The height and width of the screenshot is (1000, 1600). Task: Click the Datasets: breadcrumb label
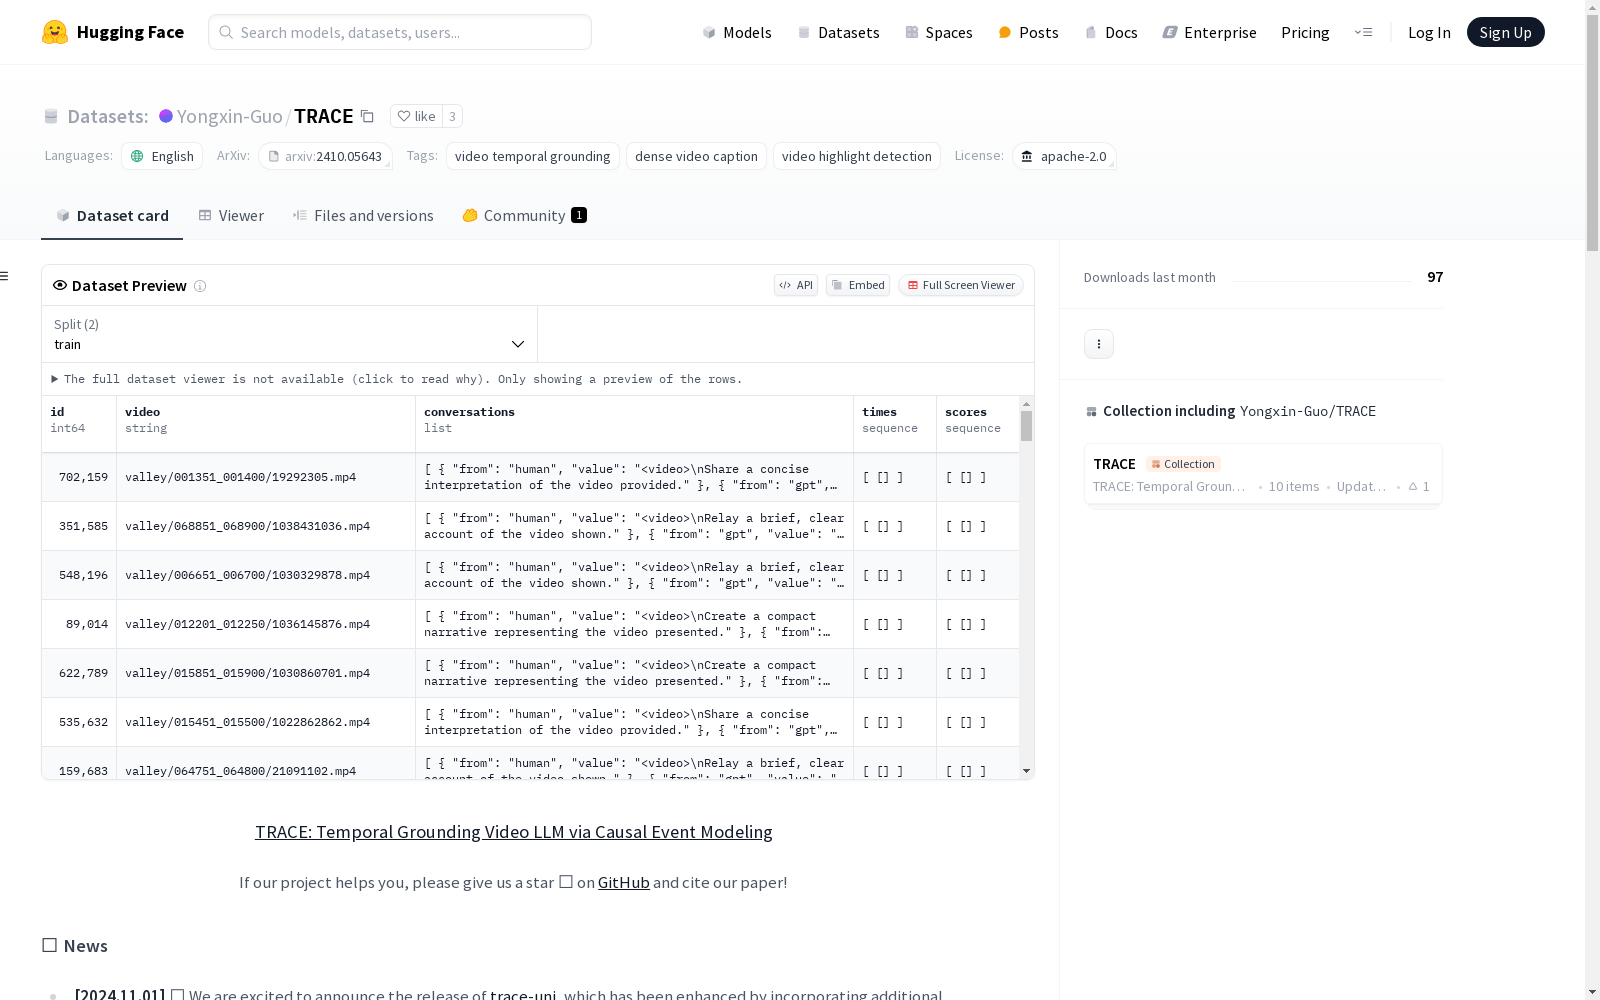[x=108, y=116]
